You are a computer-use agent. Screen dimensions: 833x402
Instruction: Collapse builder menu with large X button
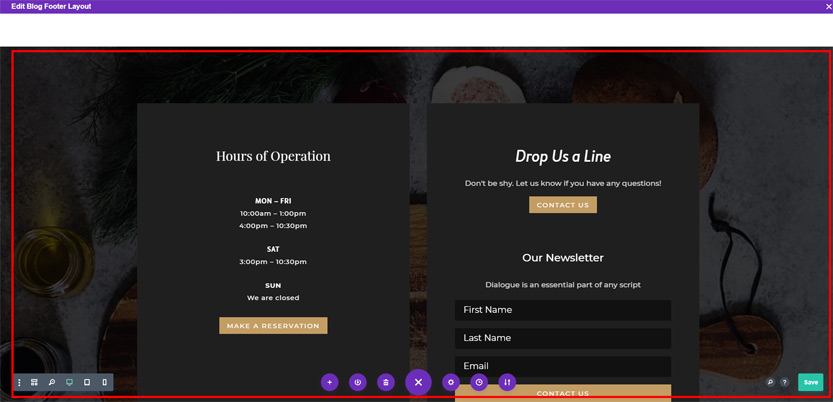pyautogui.click(x=418, y=382)
